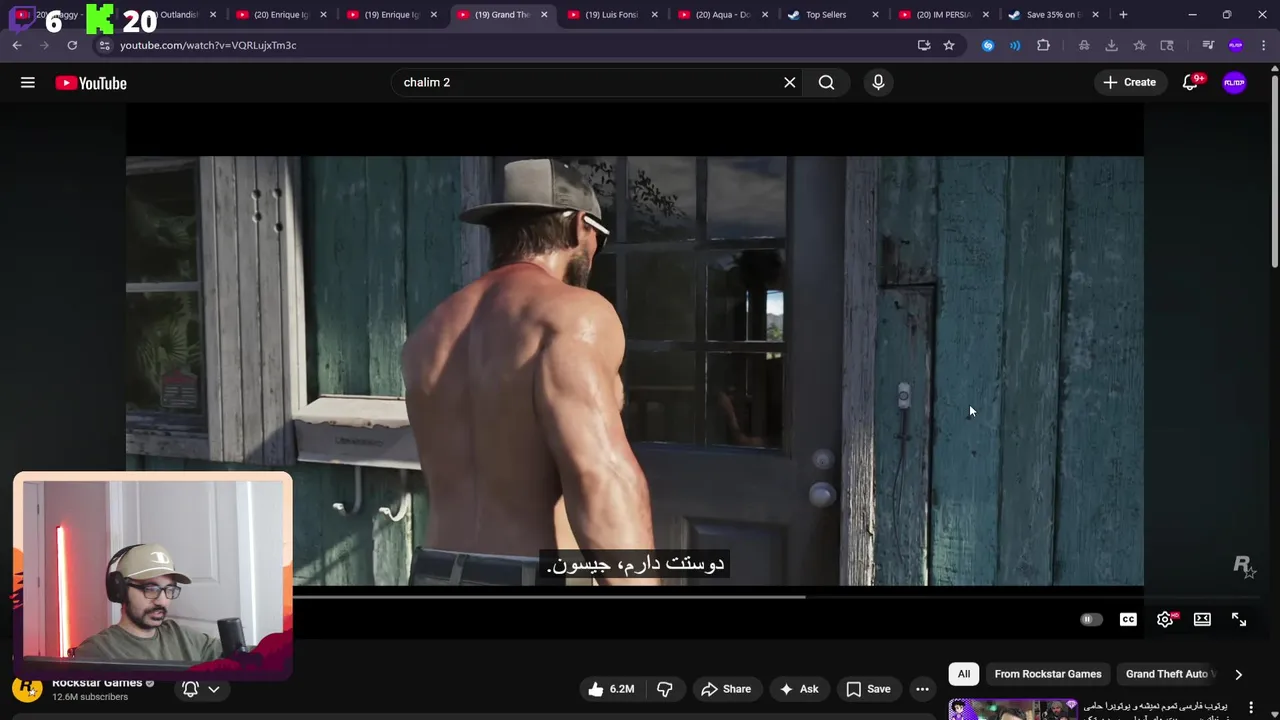Switch to the IM PERSIA tab
1280x720 pixels.
point(944,15)
